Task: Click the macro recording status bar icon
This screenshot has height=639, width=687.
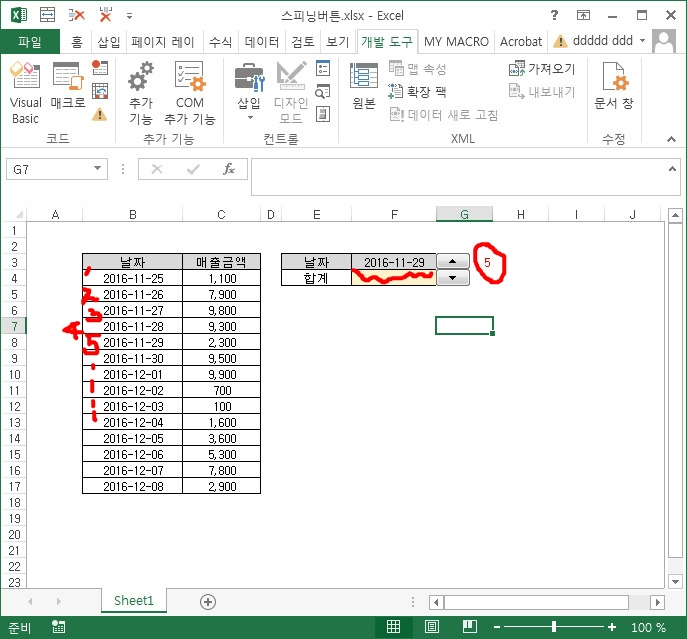Action: click(59, 627)
